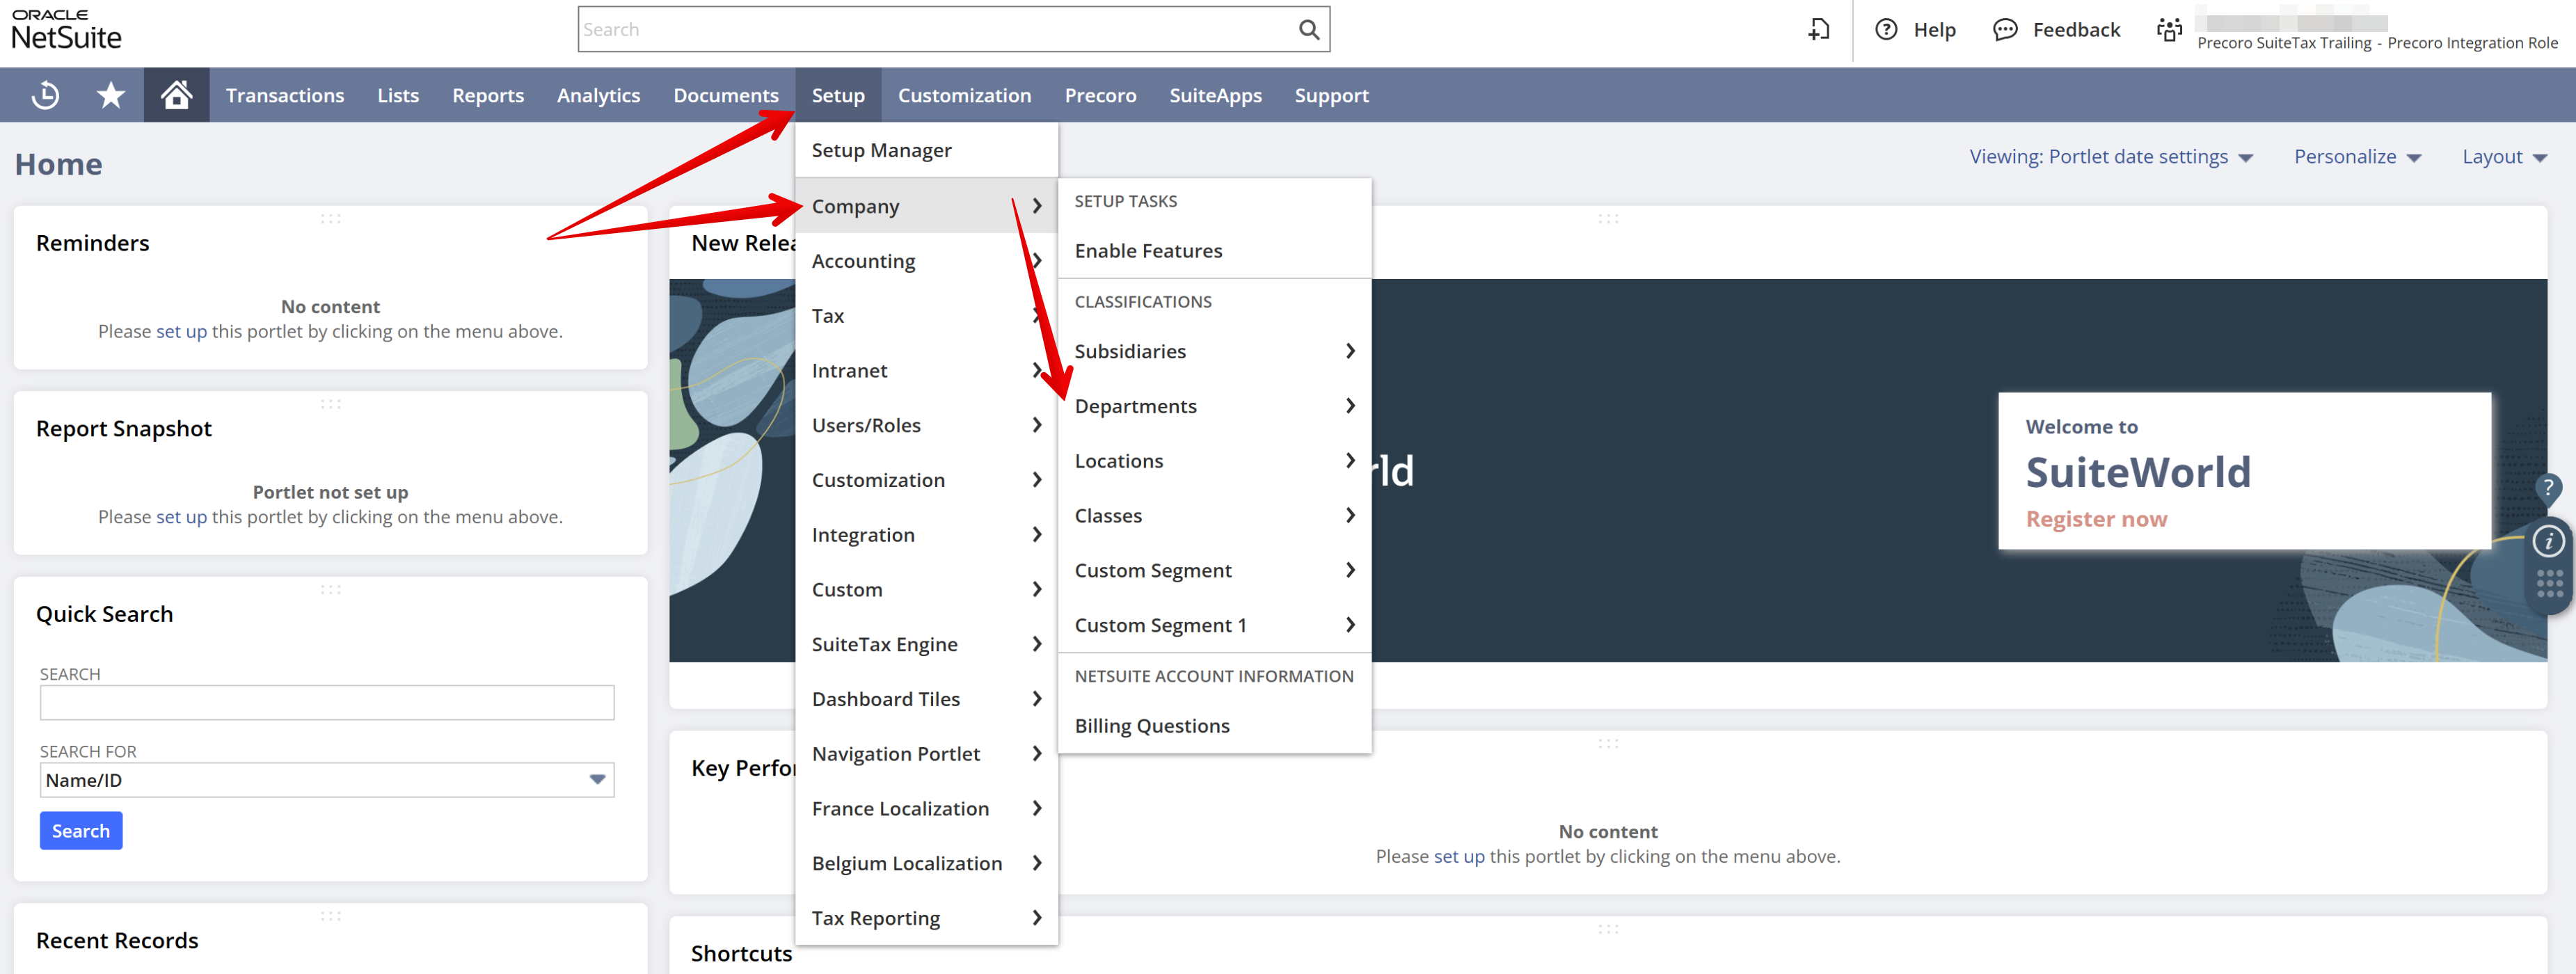Select Tax in the Setup menu
Image resolution: width=2576 pixels, height=974 pixels.
pos(926,316)
